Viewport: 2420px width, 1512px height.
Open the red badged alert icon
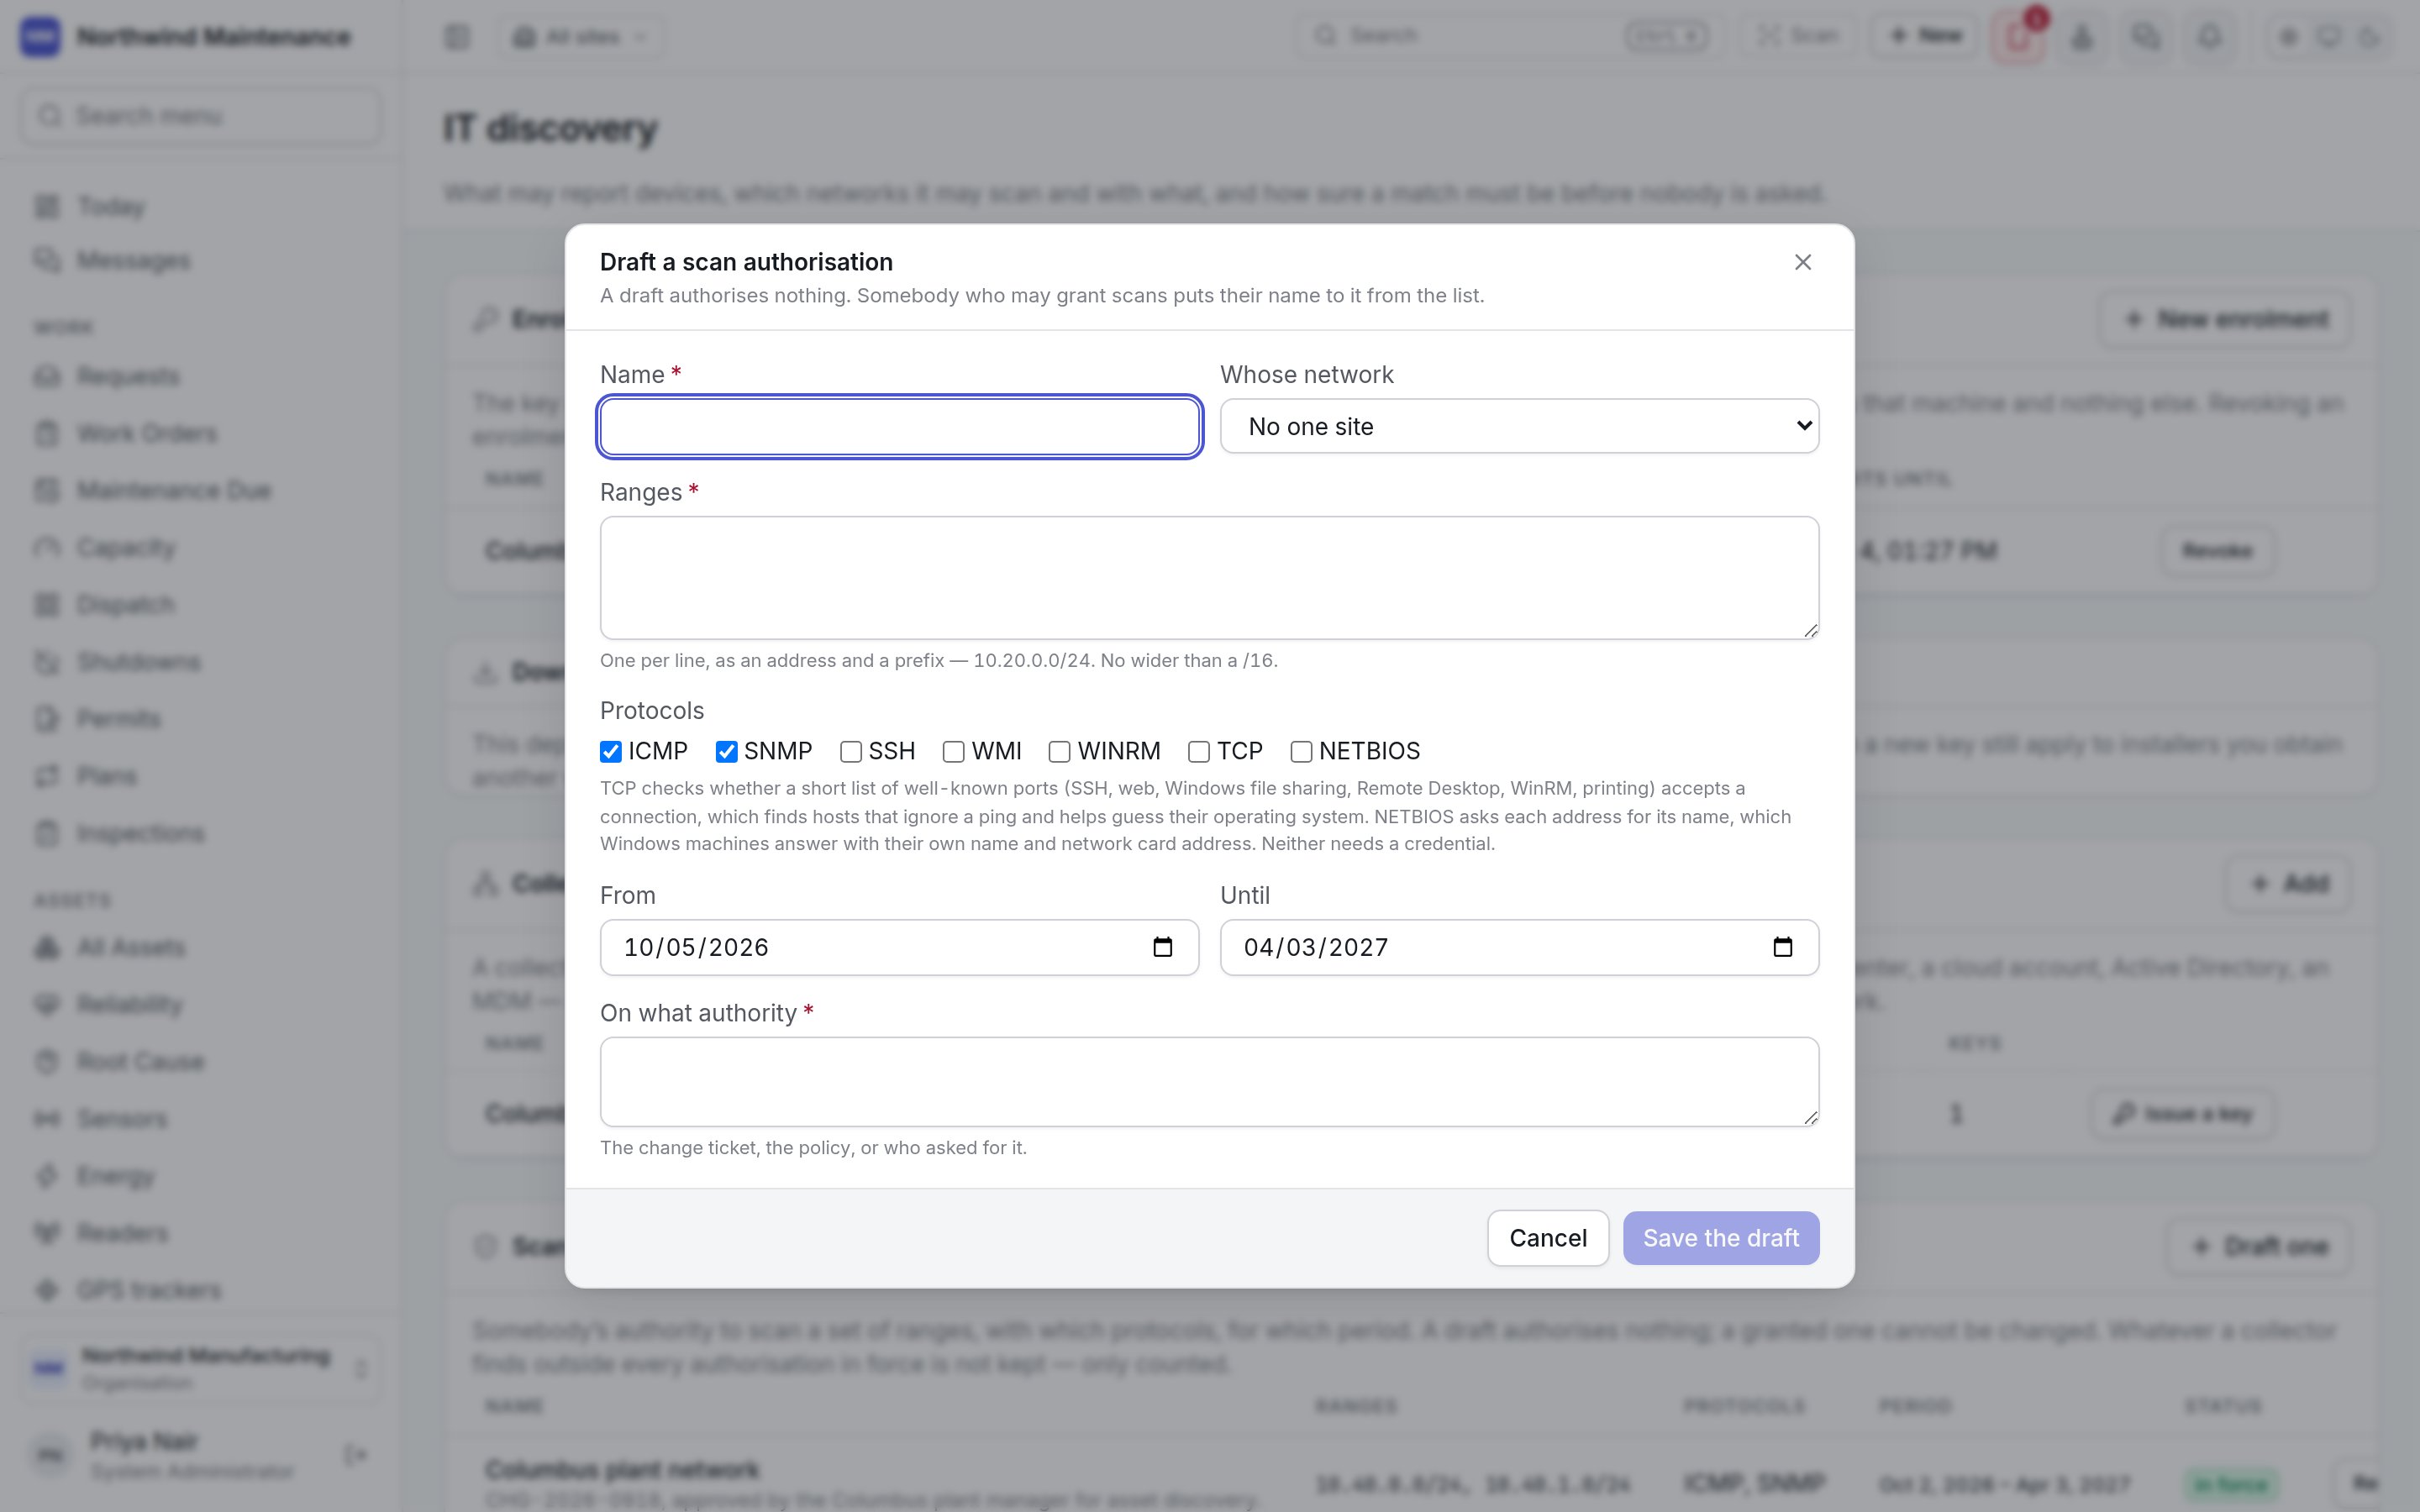tap(2019, 37)
